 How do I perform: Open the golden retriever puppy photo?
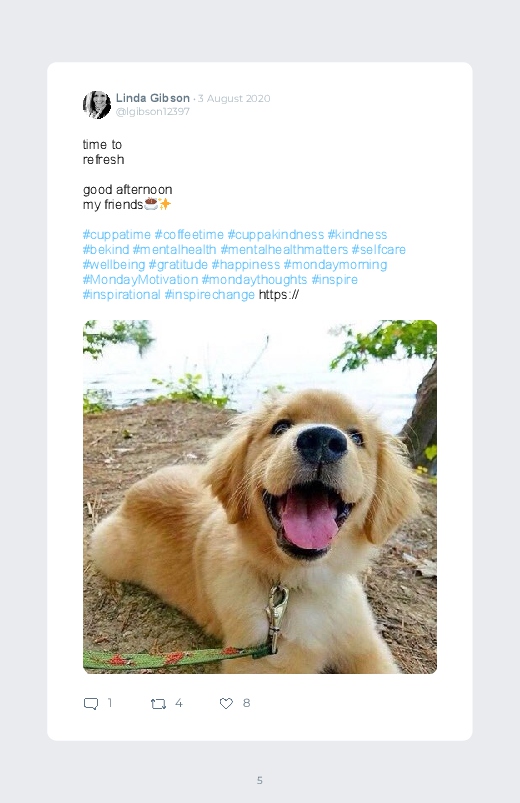point(260,497)
